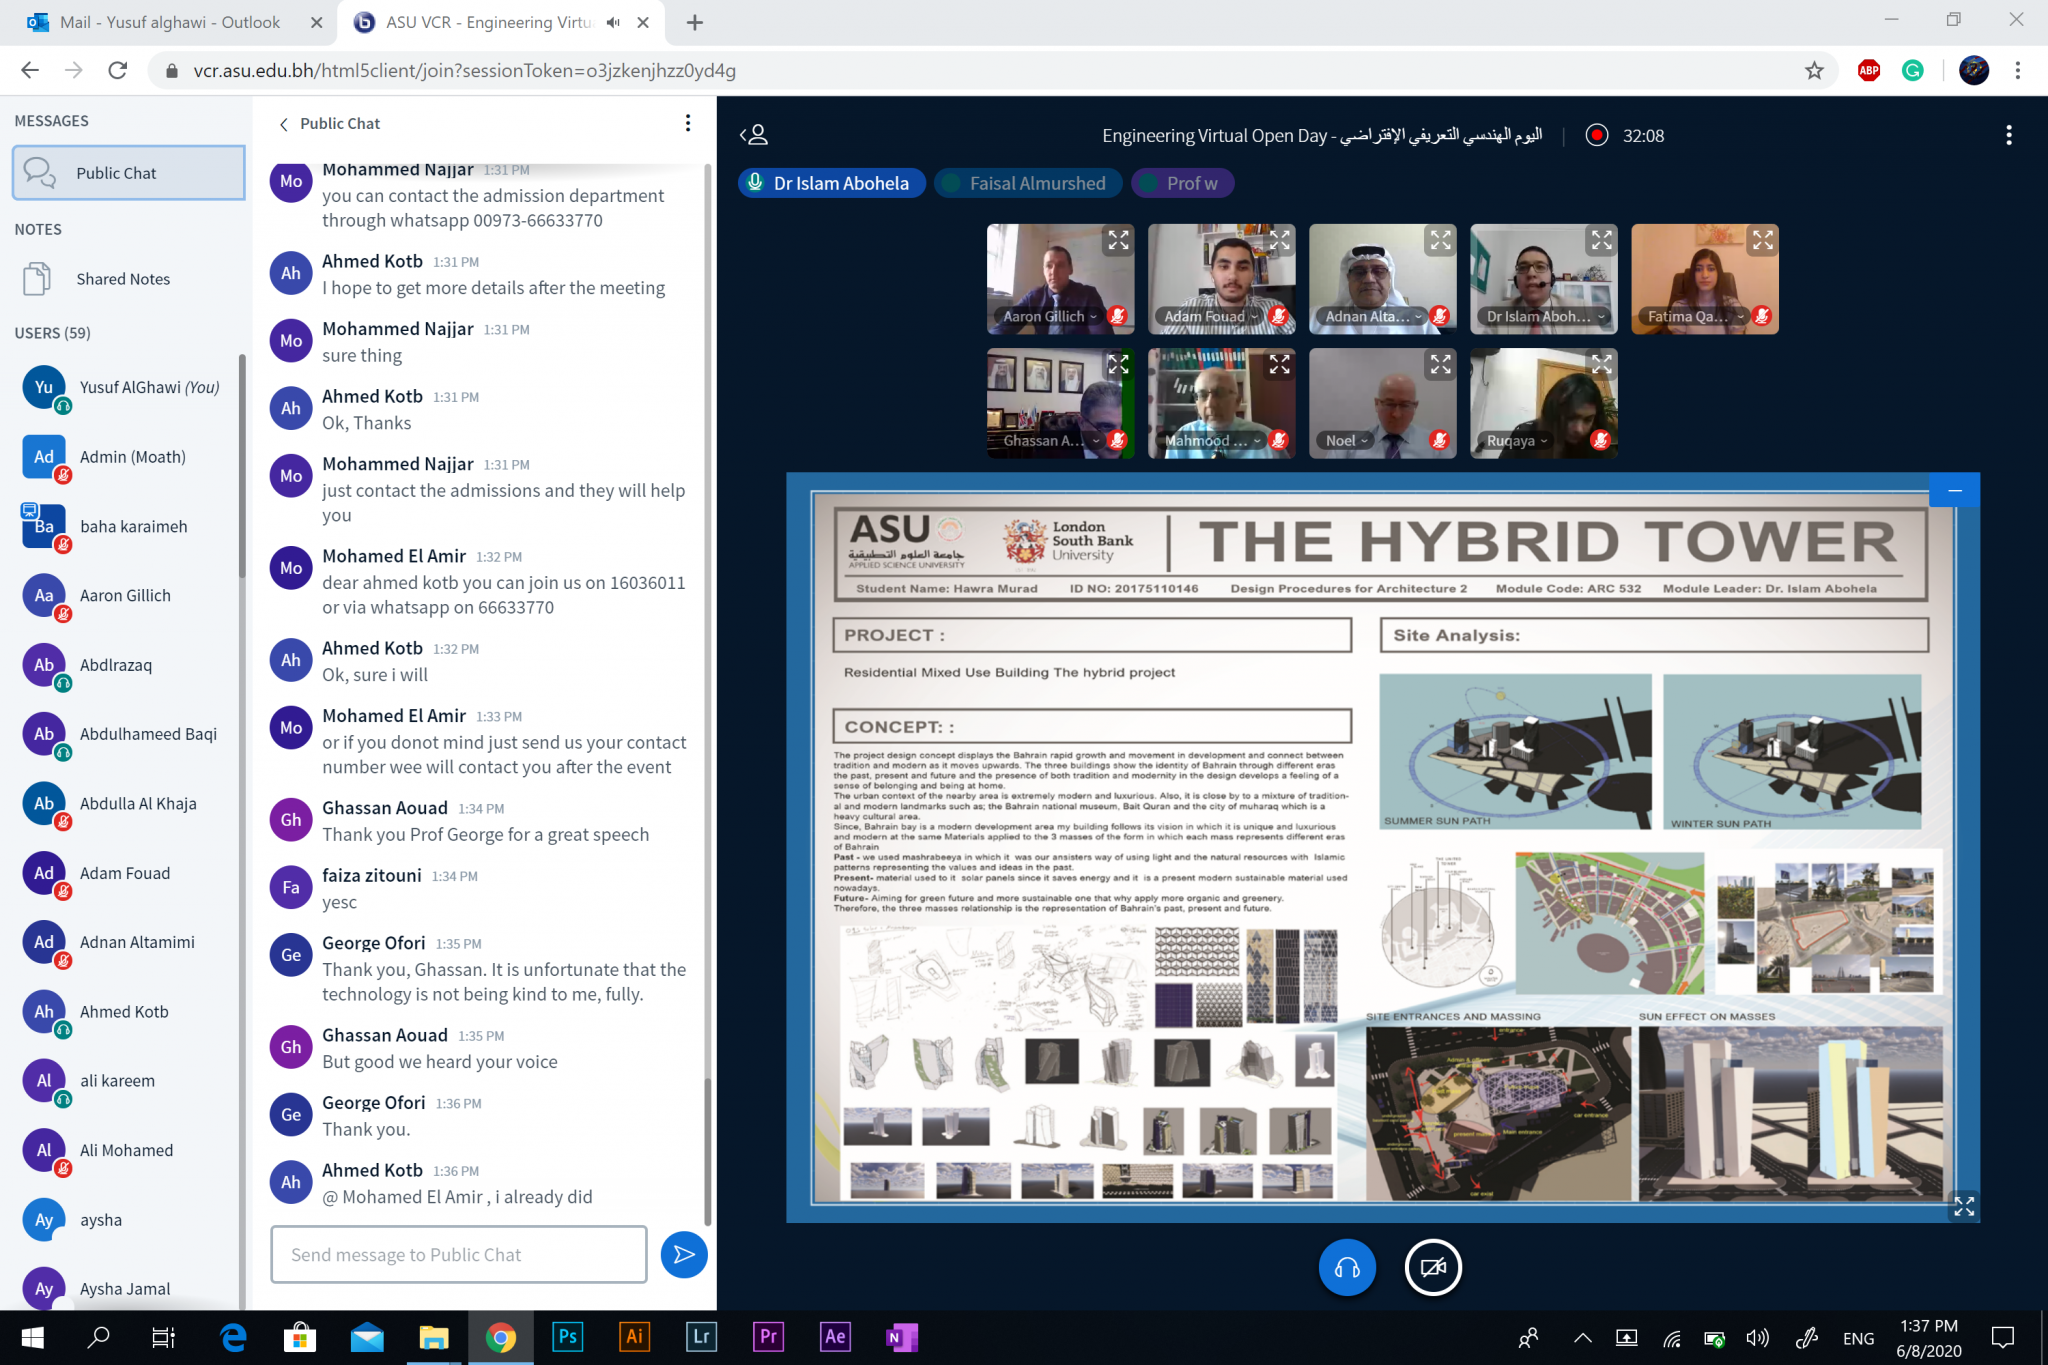This screenshot has height=1365, width=2048.
Task: Open Chrome three-dot menu
Action: point(2017,70)
